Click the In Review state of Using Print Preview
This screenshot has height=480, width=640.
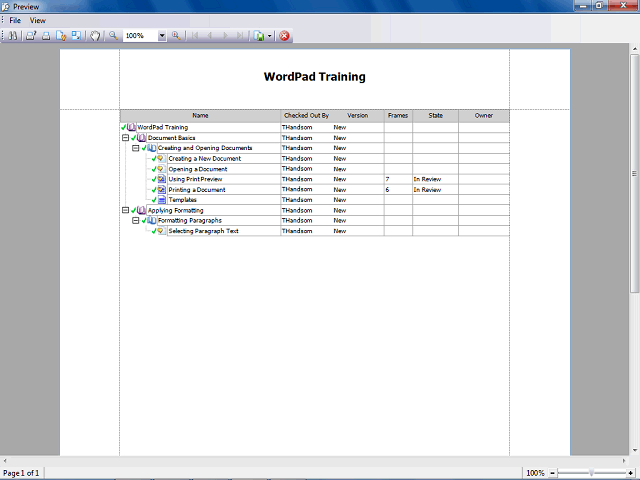[427, 179]
